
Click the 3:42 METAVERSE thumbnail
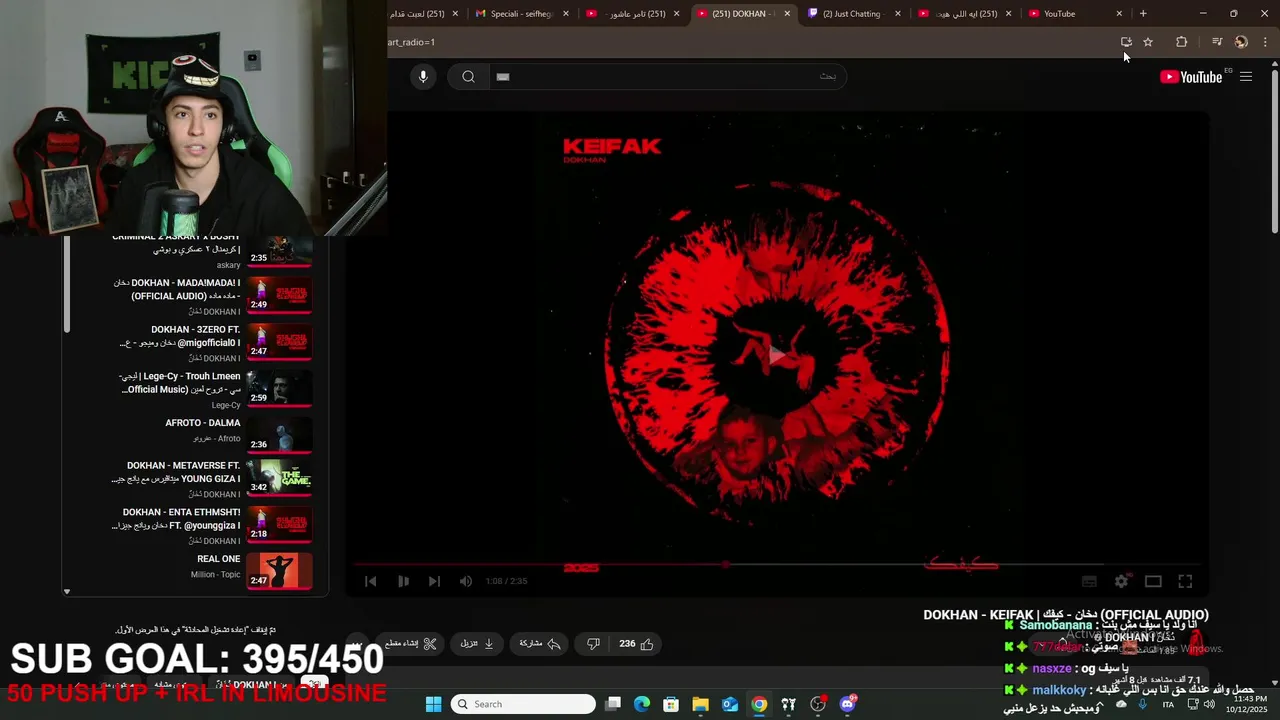[x=280, y=478]
